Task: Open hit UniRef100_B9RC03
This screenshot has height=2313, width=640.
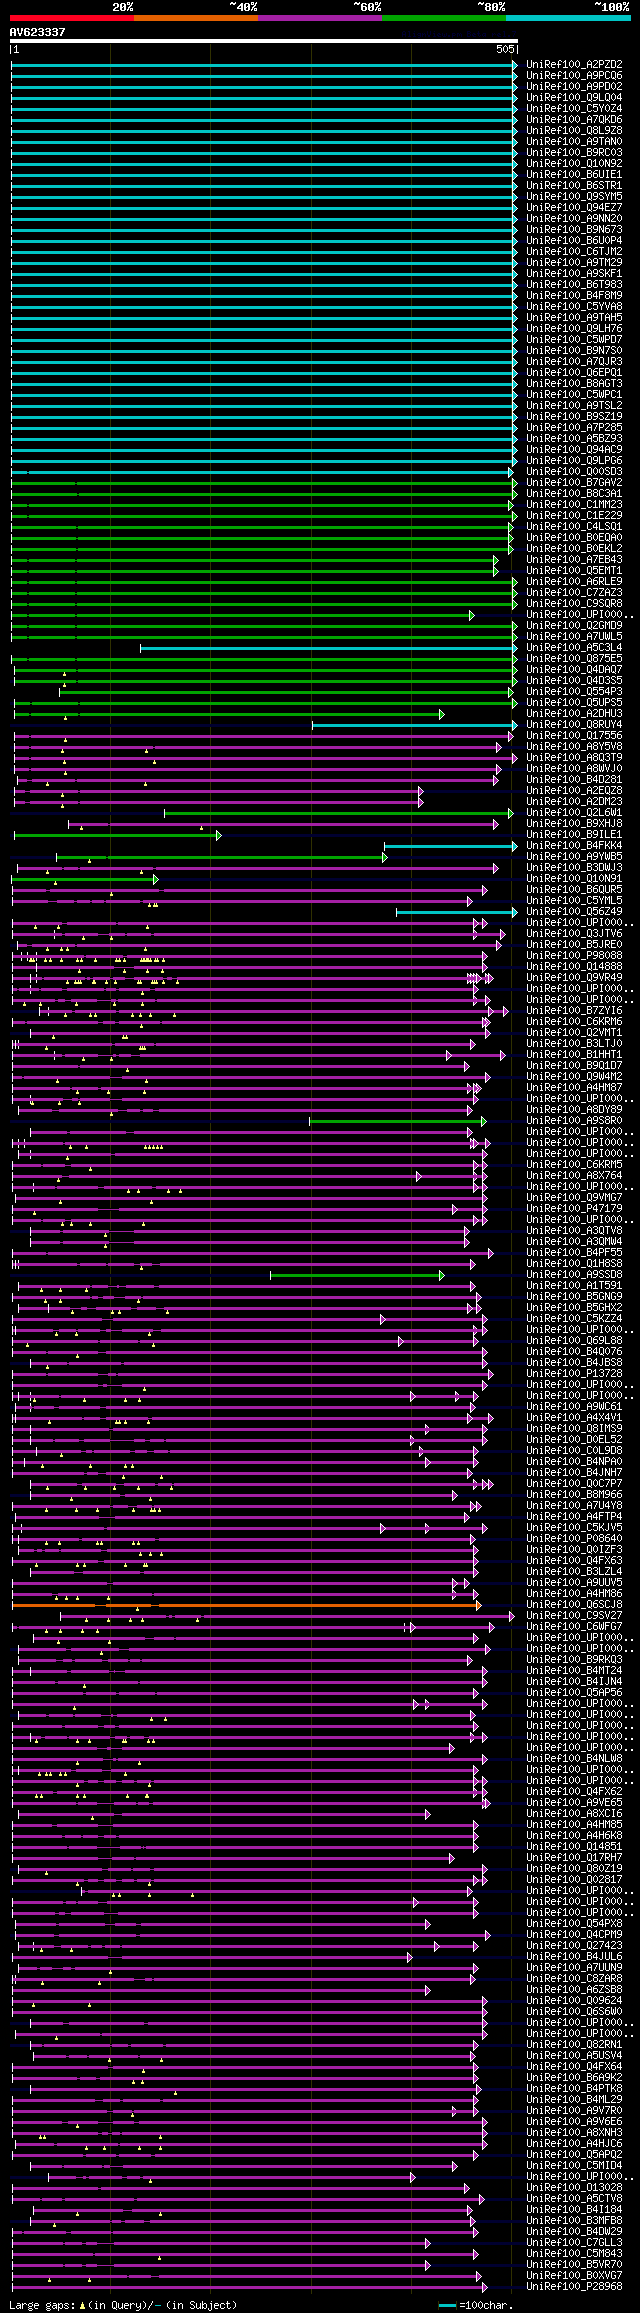Action: point(574,152)
